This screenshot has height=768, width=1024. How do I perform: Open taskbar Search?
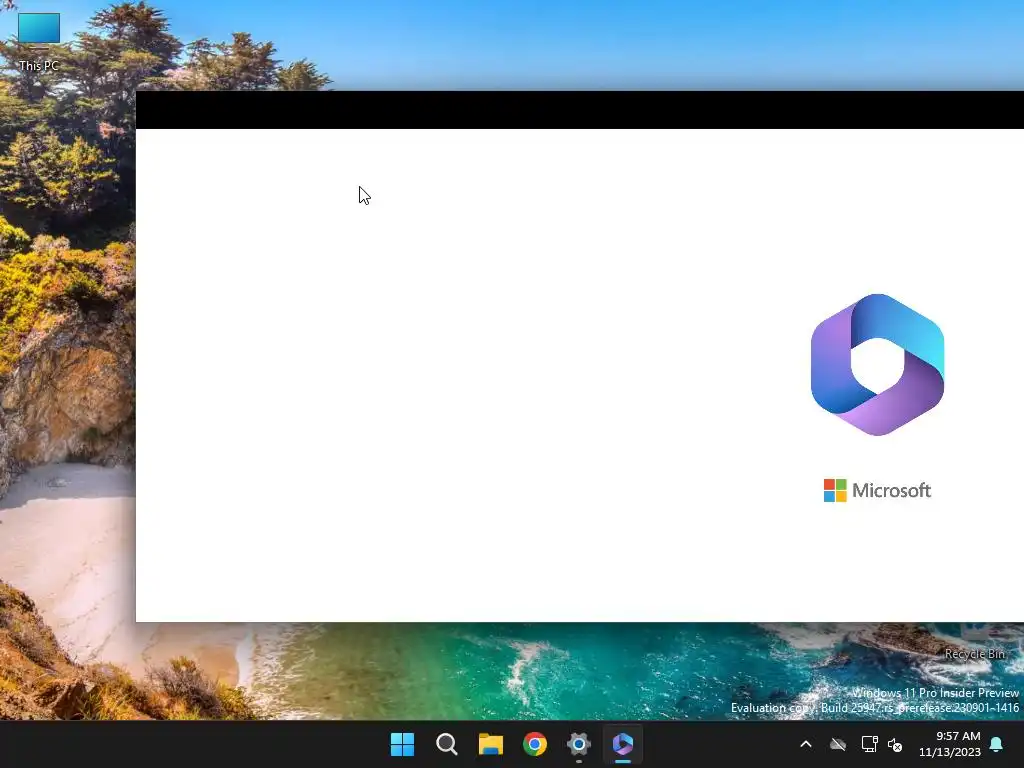447,744
